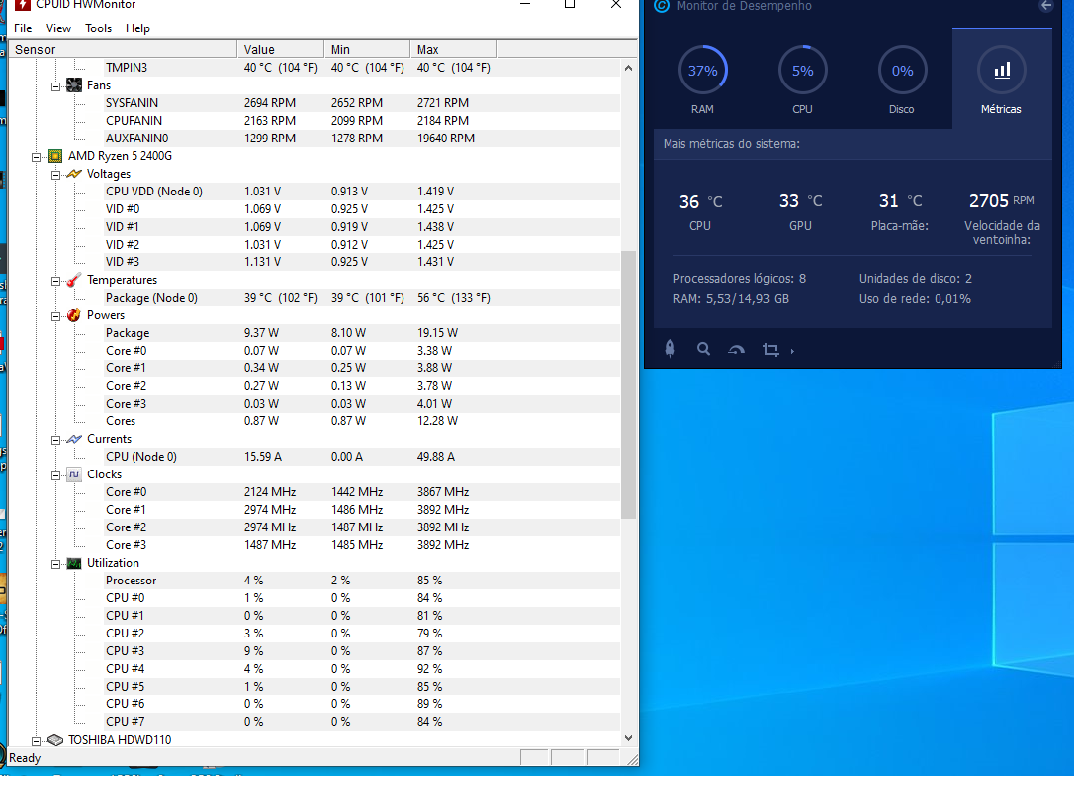Click the Max column header
Image resolution: width=1078 pixels, height=790 pixels.
pos(453,50)
